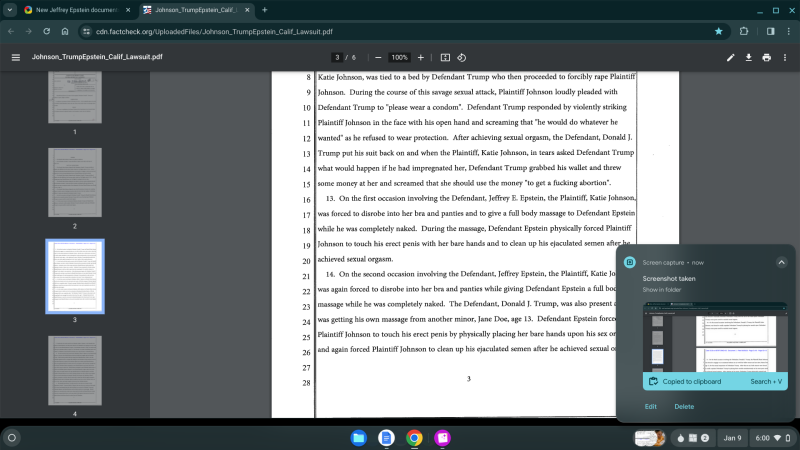Zoom out the PDF with minus
This screenshot has width=800, height=450.
point(378,58)
